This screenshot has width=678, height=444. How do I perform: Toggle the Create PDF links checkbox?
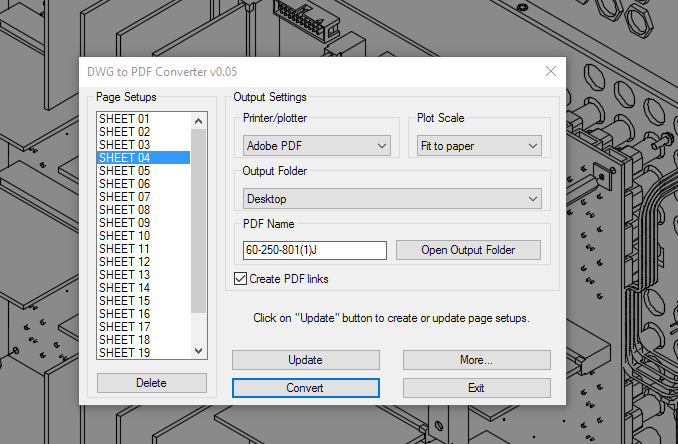pos(240,278)
